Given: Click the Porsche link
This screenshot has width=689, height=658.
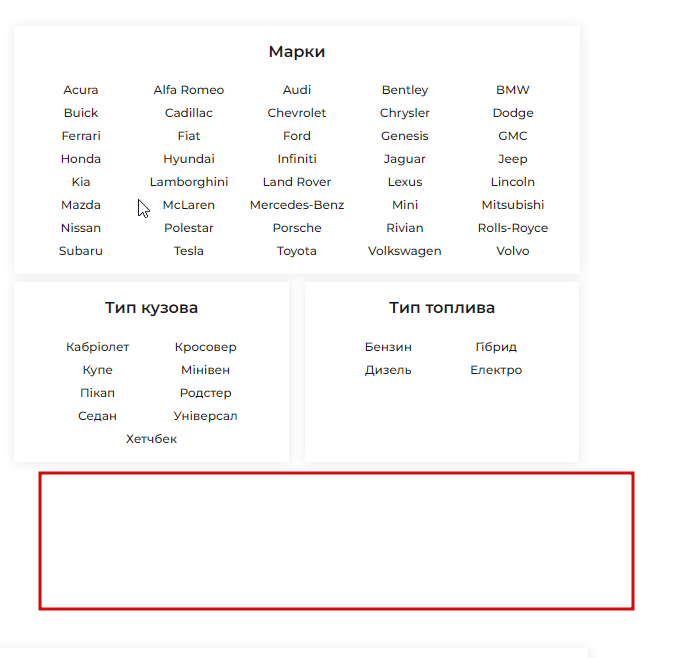Looking at the screenshot, I should (x=297, y=228).
